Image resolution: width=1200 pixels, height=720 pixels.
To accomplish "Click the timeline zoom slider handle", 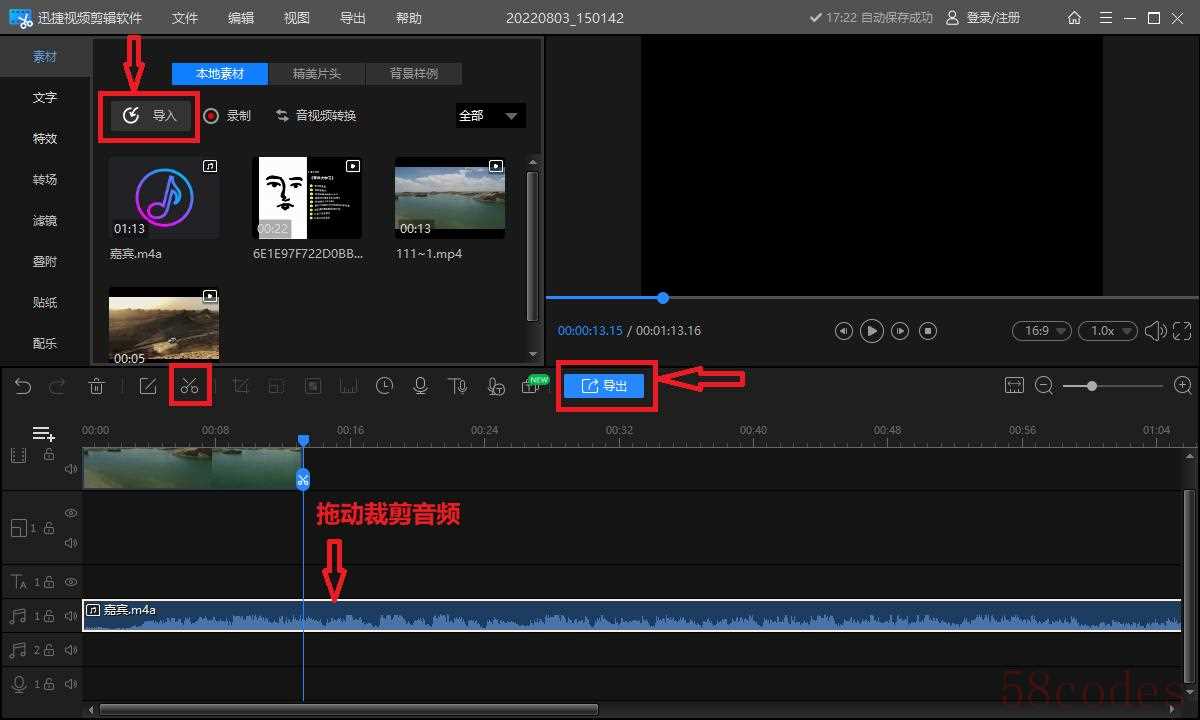I will (x=1092, y=386).
